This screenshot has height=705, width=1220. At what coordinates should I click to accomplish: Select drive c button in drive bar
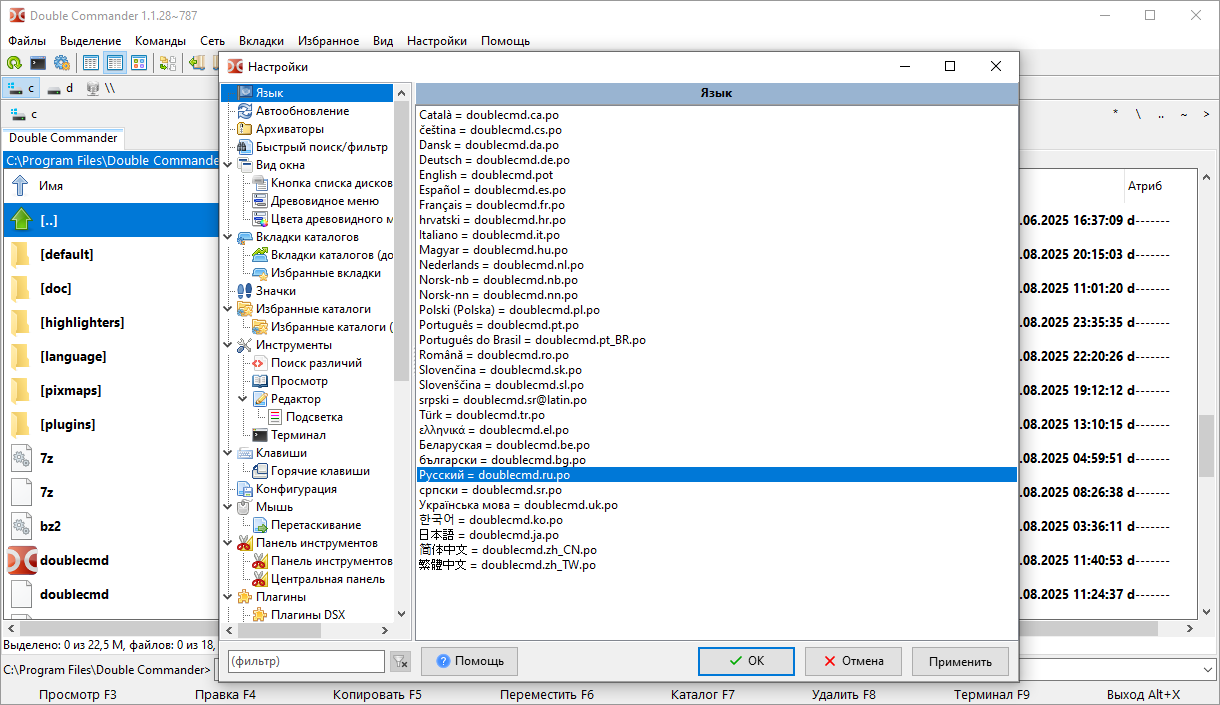pos(23,88)
